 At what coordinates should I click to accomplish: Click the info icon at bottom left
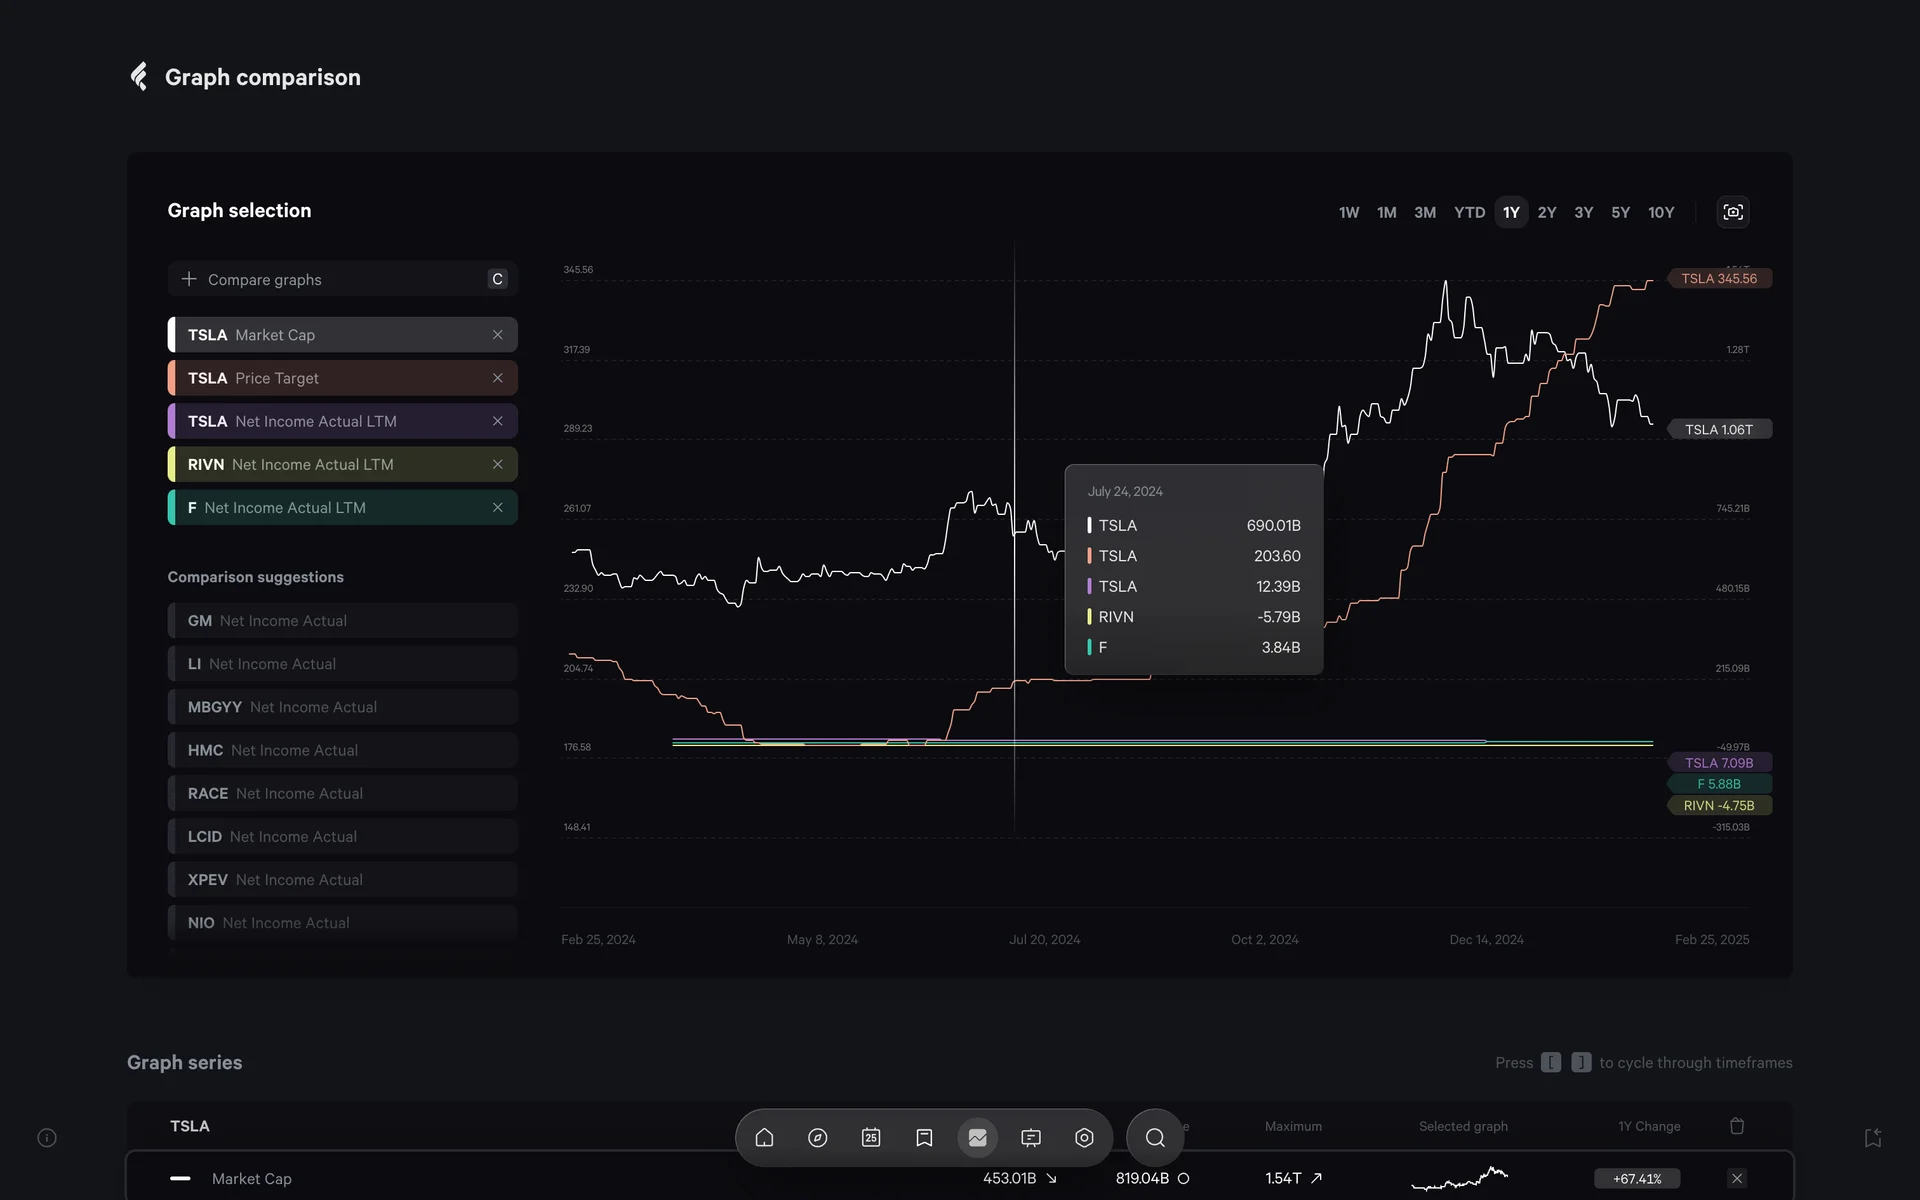click(x=47, y=1137)
